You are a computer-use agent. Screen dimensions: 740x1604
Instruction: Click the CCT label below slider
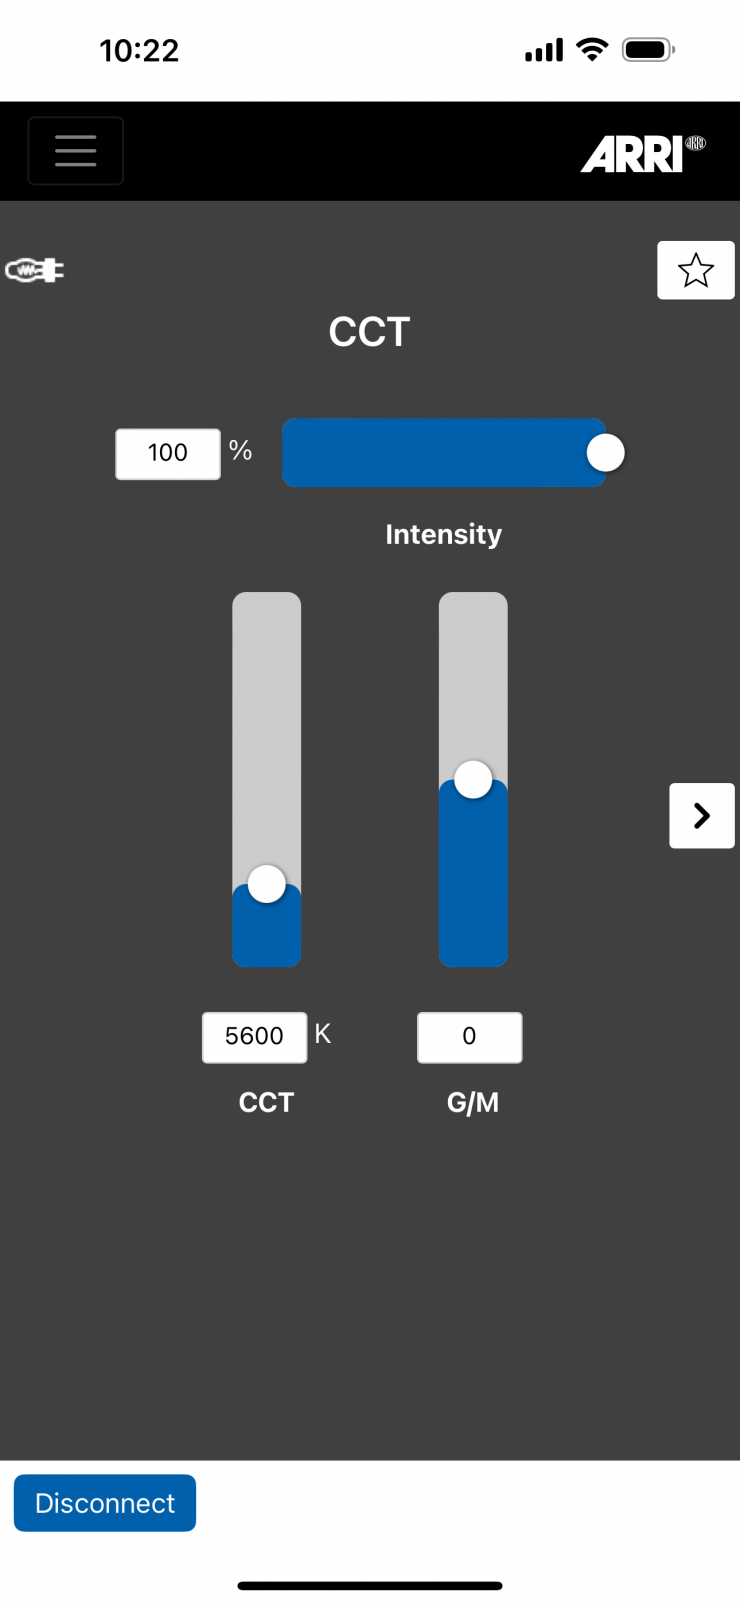266,1102
